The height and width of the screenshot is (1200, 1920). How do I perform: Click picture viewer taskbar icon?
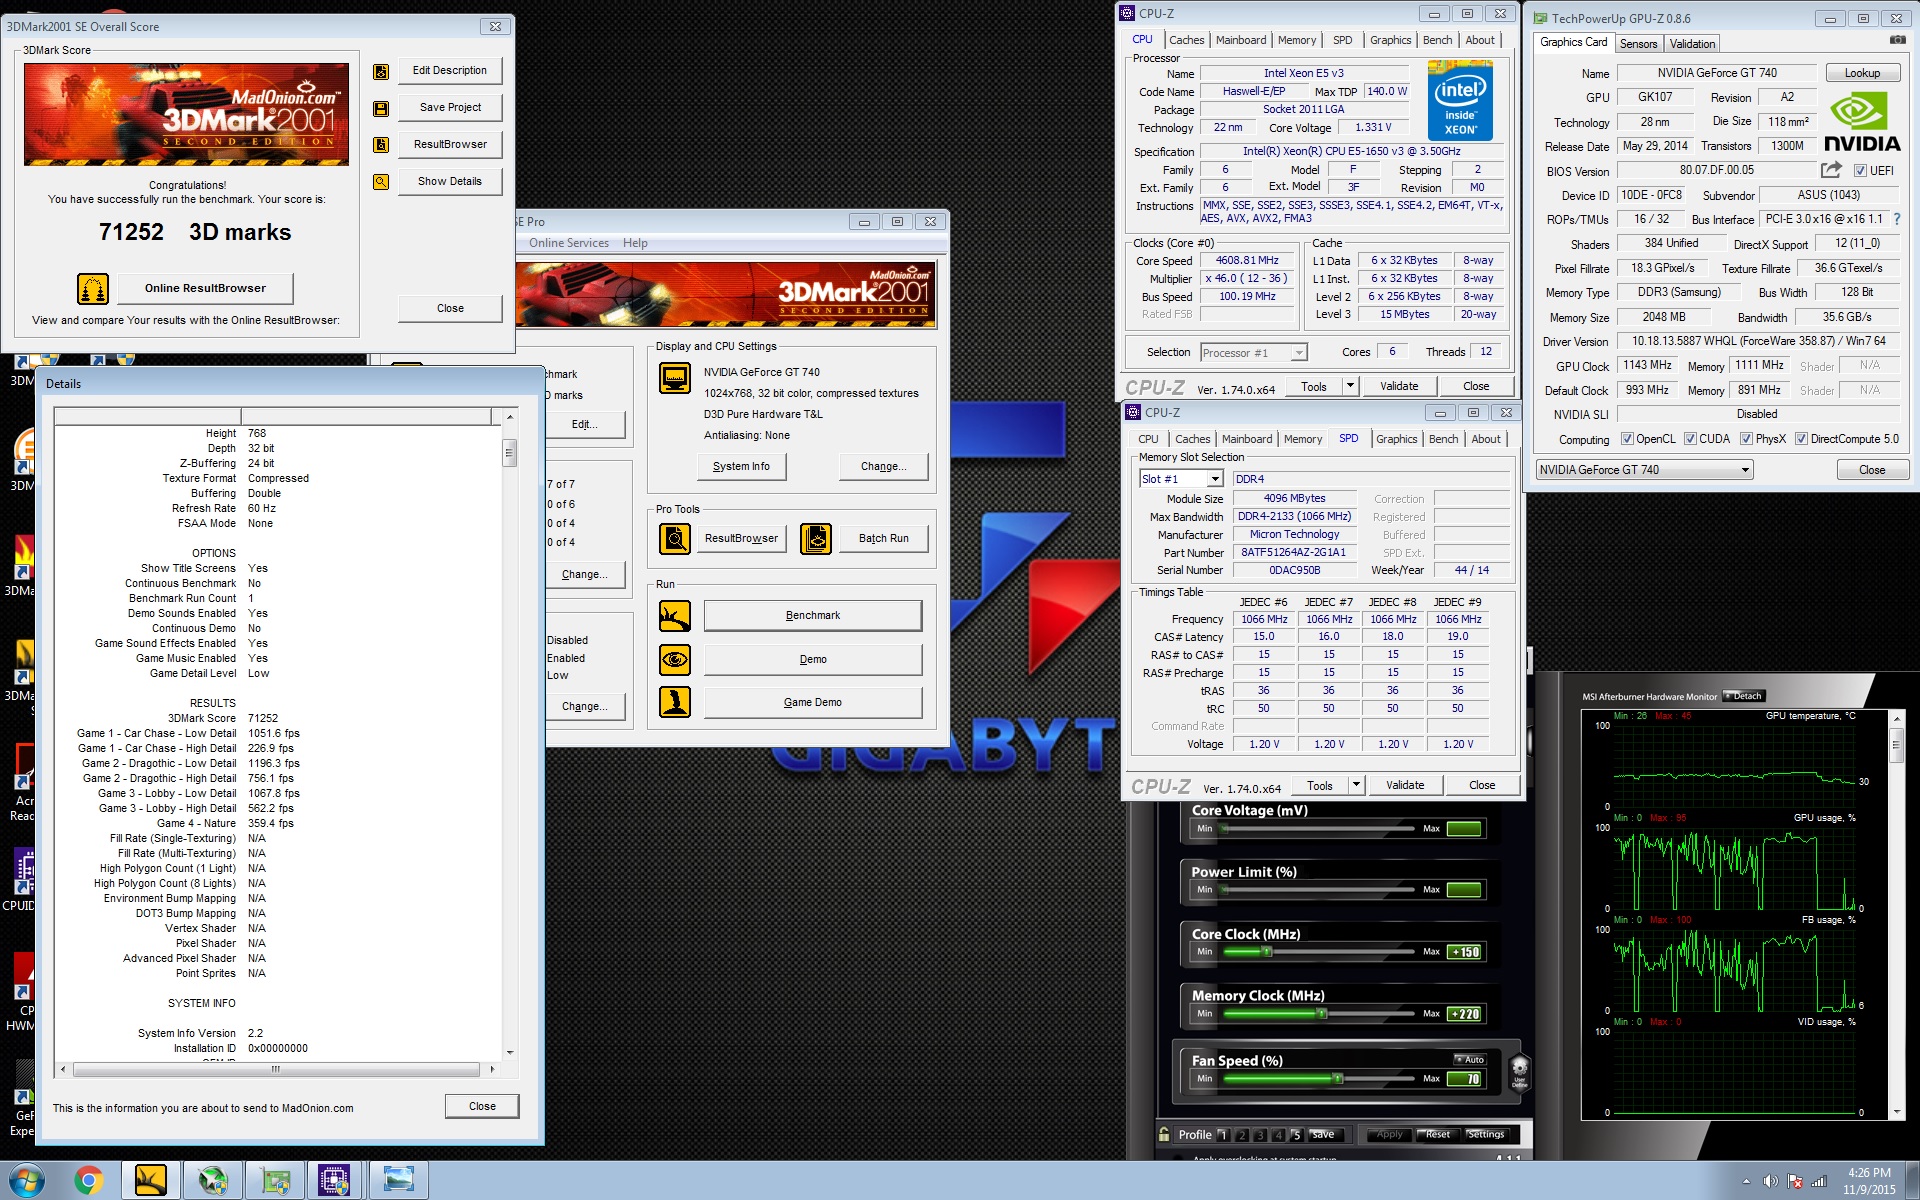pos(398,1181)
